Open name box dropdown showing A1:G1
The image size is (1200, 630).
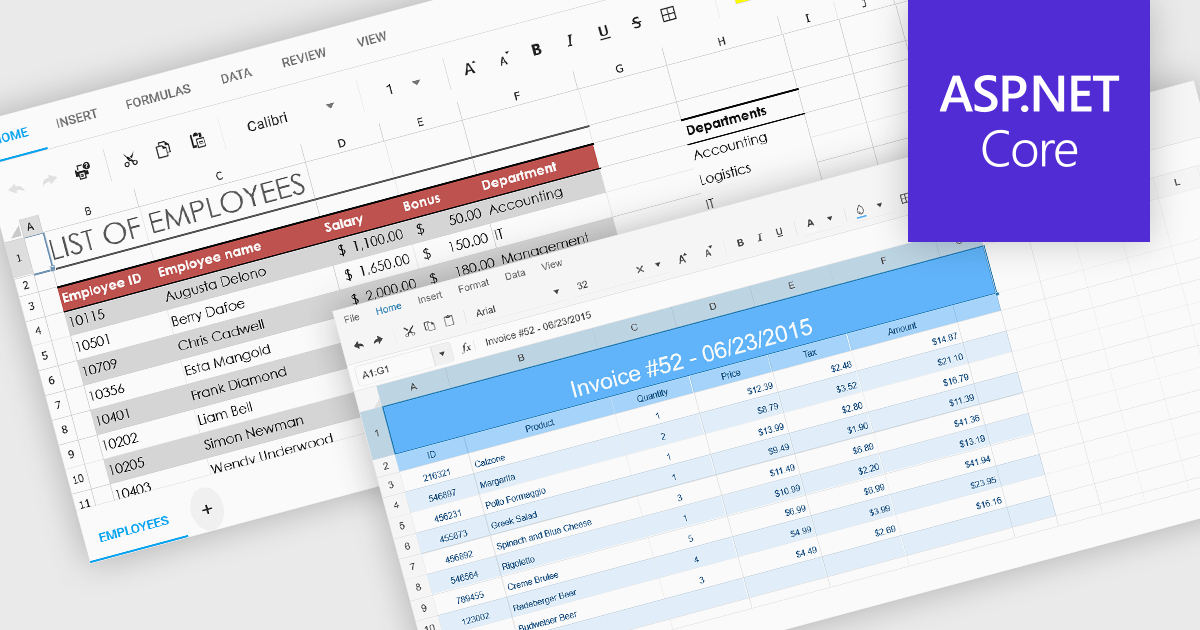443,353
